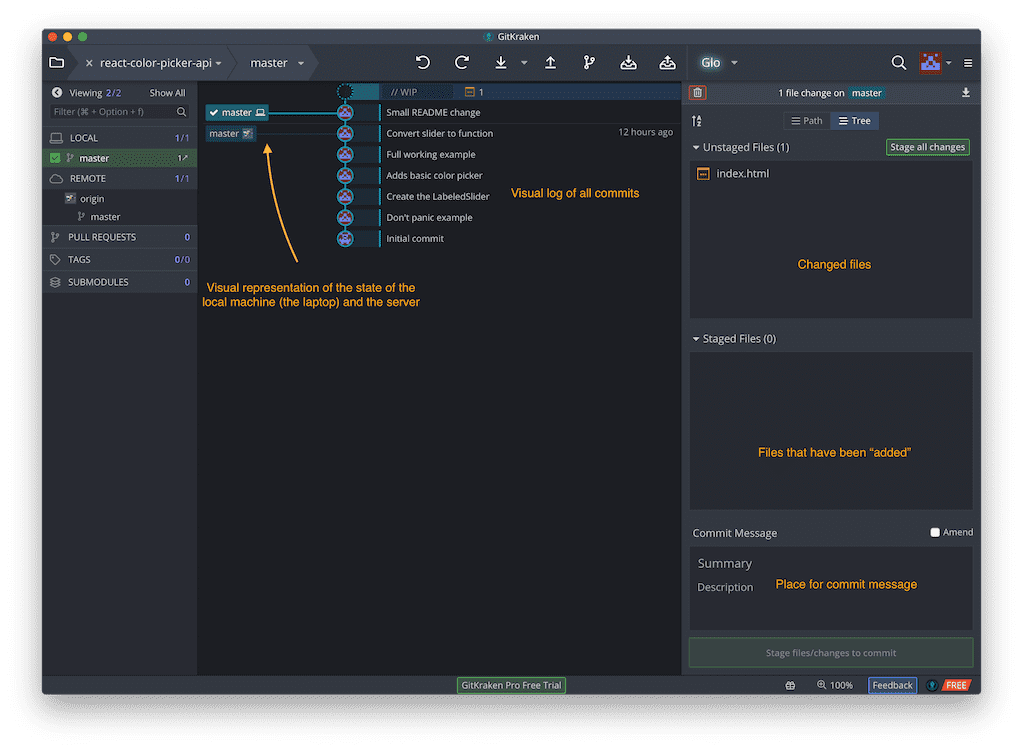Open the Glo dropdown arrow
The image size is (1023, 750).
pyautogui.click(x=734, y=63)
